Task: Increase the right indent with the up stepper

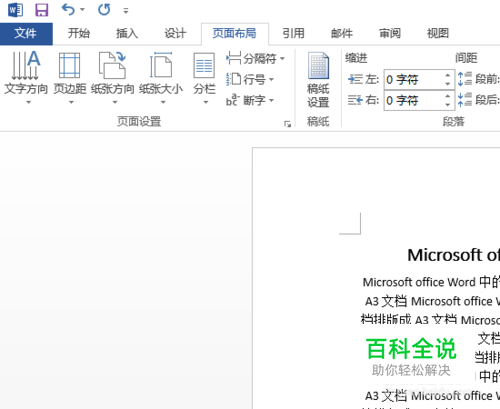Action: 448,96
